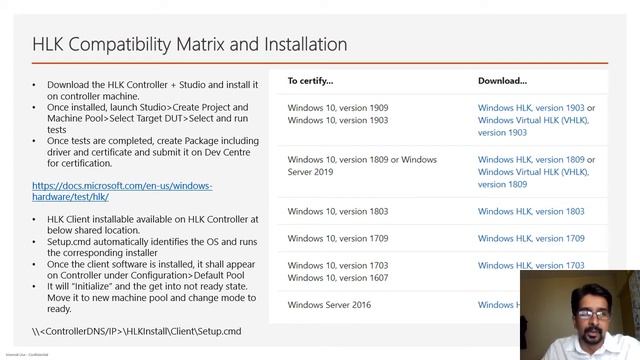Image resolution: width=640 pixels, height=360 pixels.
Task: Select the \\<ControllerDNS/IP>\HLKInstall\Client\Setup.cmd path text
Action: (x=137, y=331)
